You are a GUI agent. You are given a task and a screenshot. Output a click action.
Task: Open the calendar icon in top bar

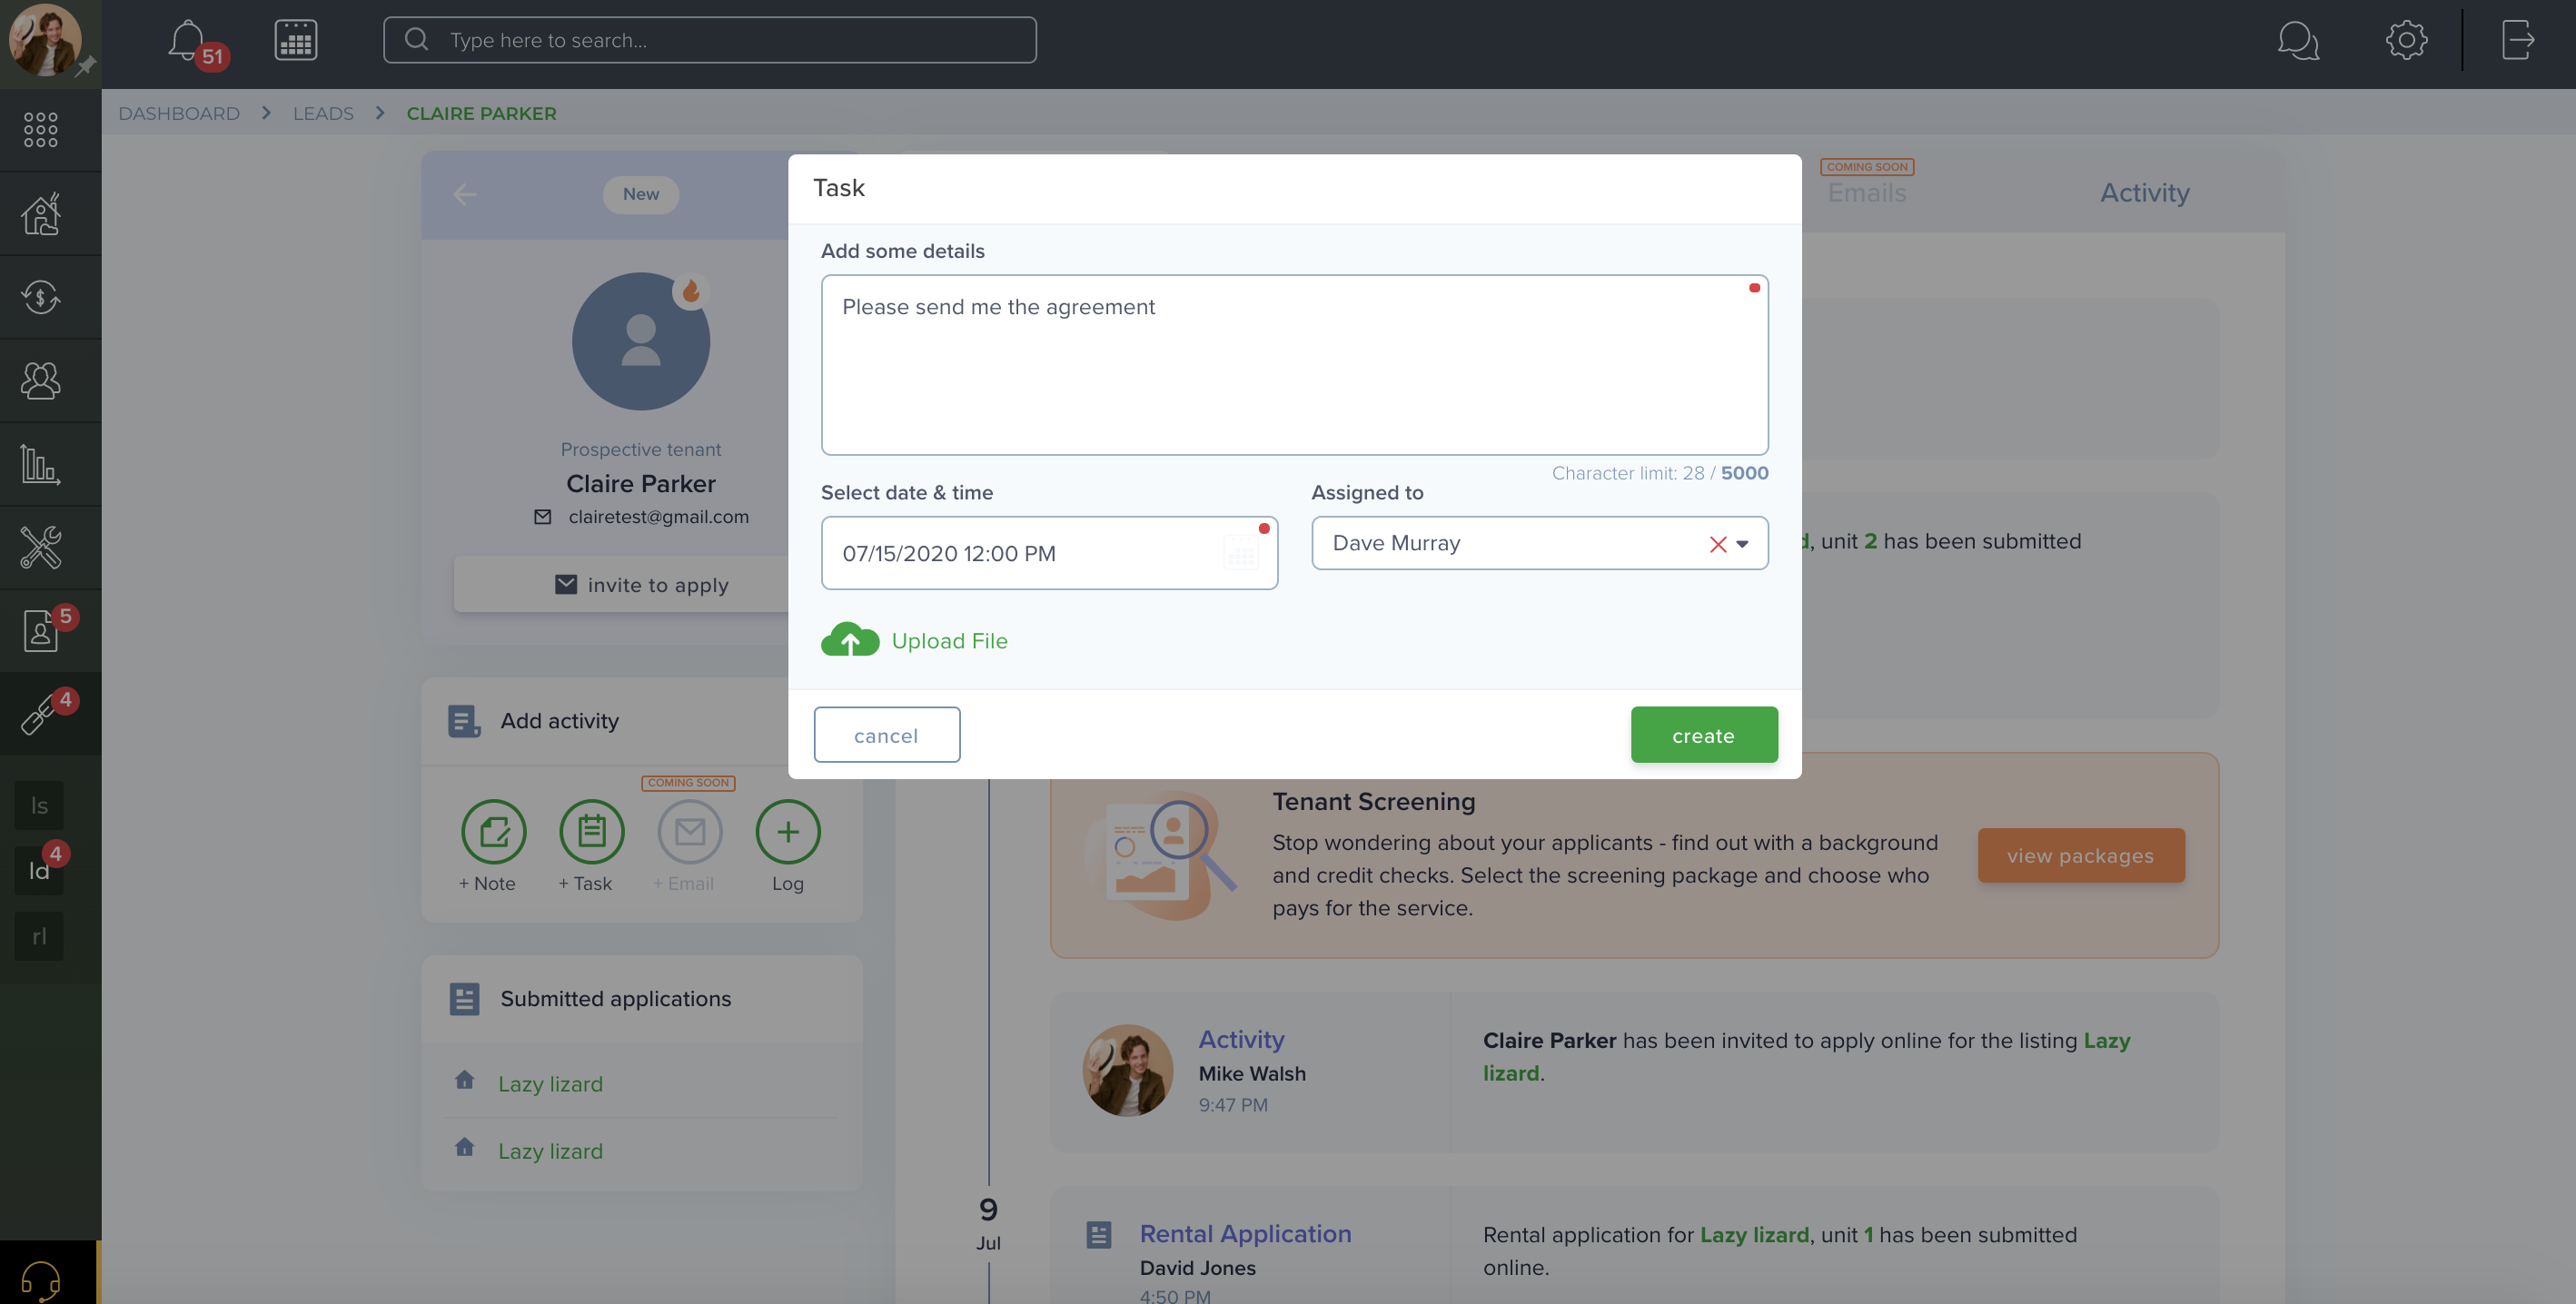coord(296,40)
